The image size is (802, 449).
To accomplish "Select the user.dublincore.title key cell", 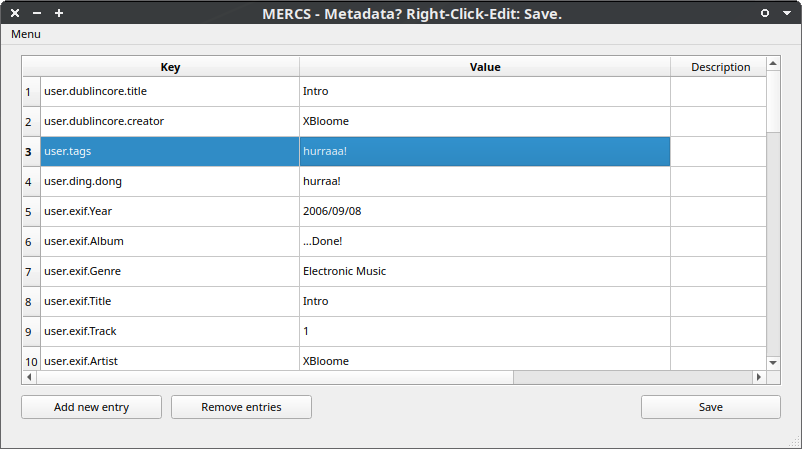I will (x=170, y=92).
